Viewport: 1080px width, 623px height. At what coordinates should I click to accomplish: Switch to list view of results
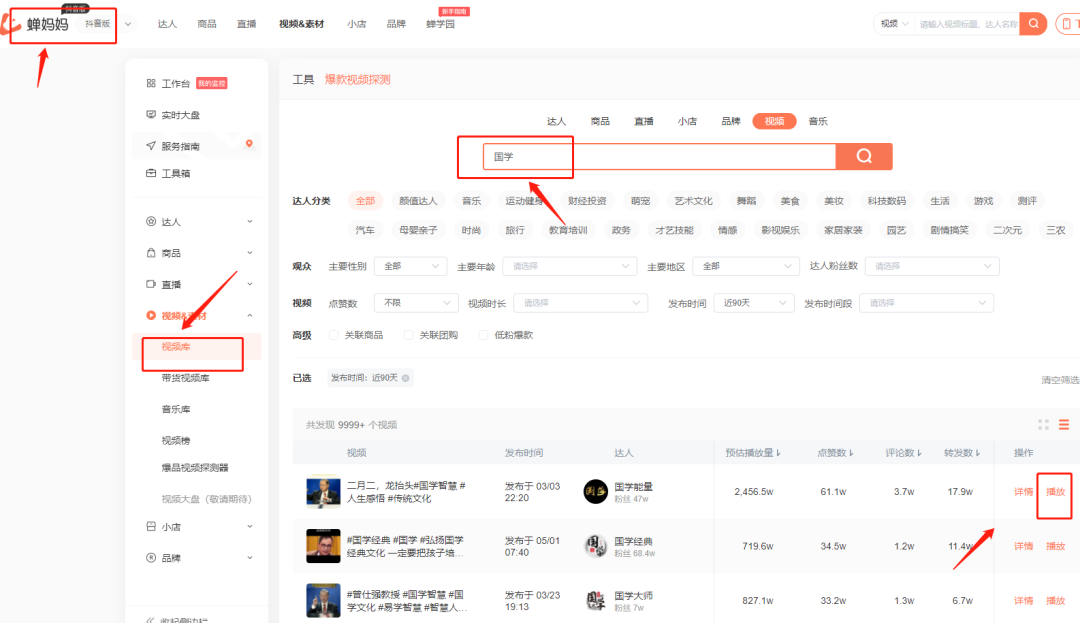(x=1064, y=425)
